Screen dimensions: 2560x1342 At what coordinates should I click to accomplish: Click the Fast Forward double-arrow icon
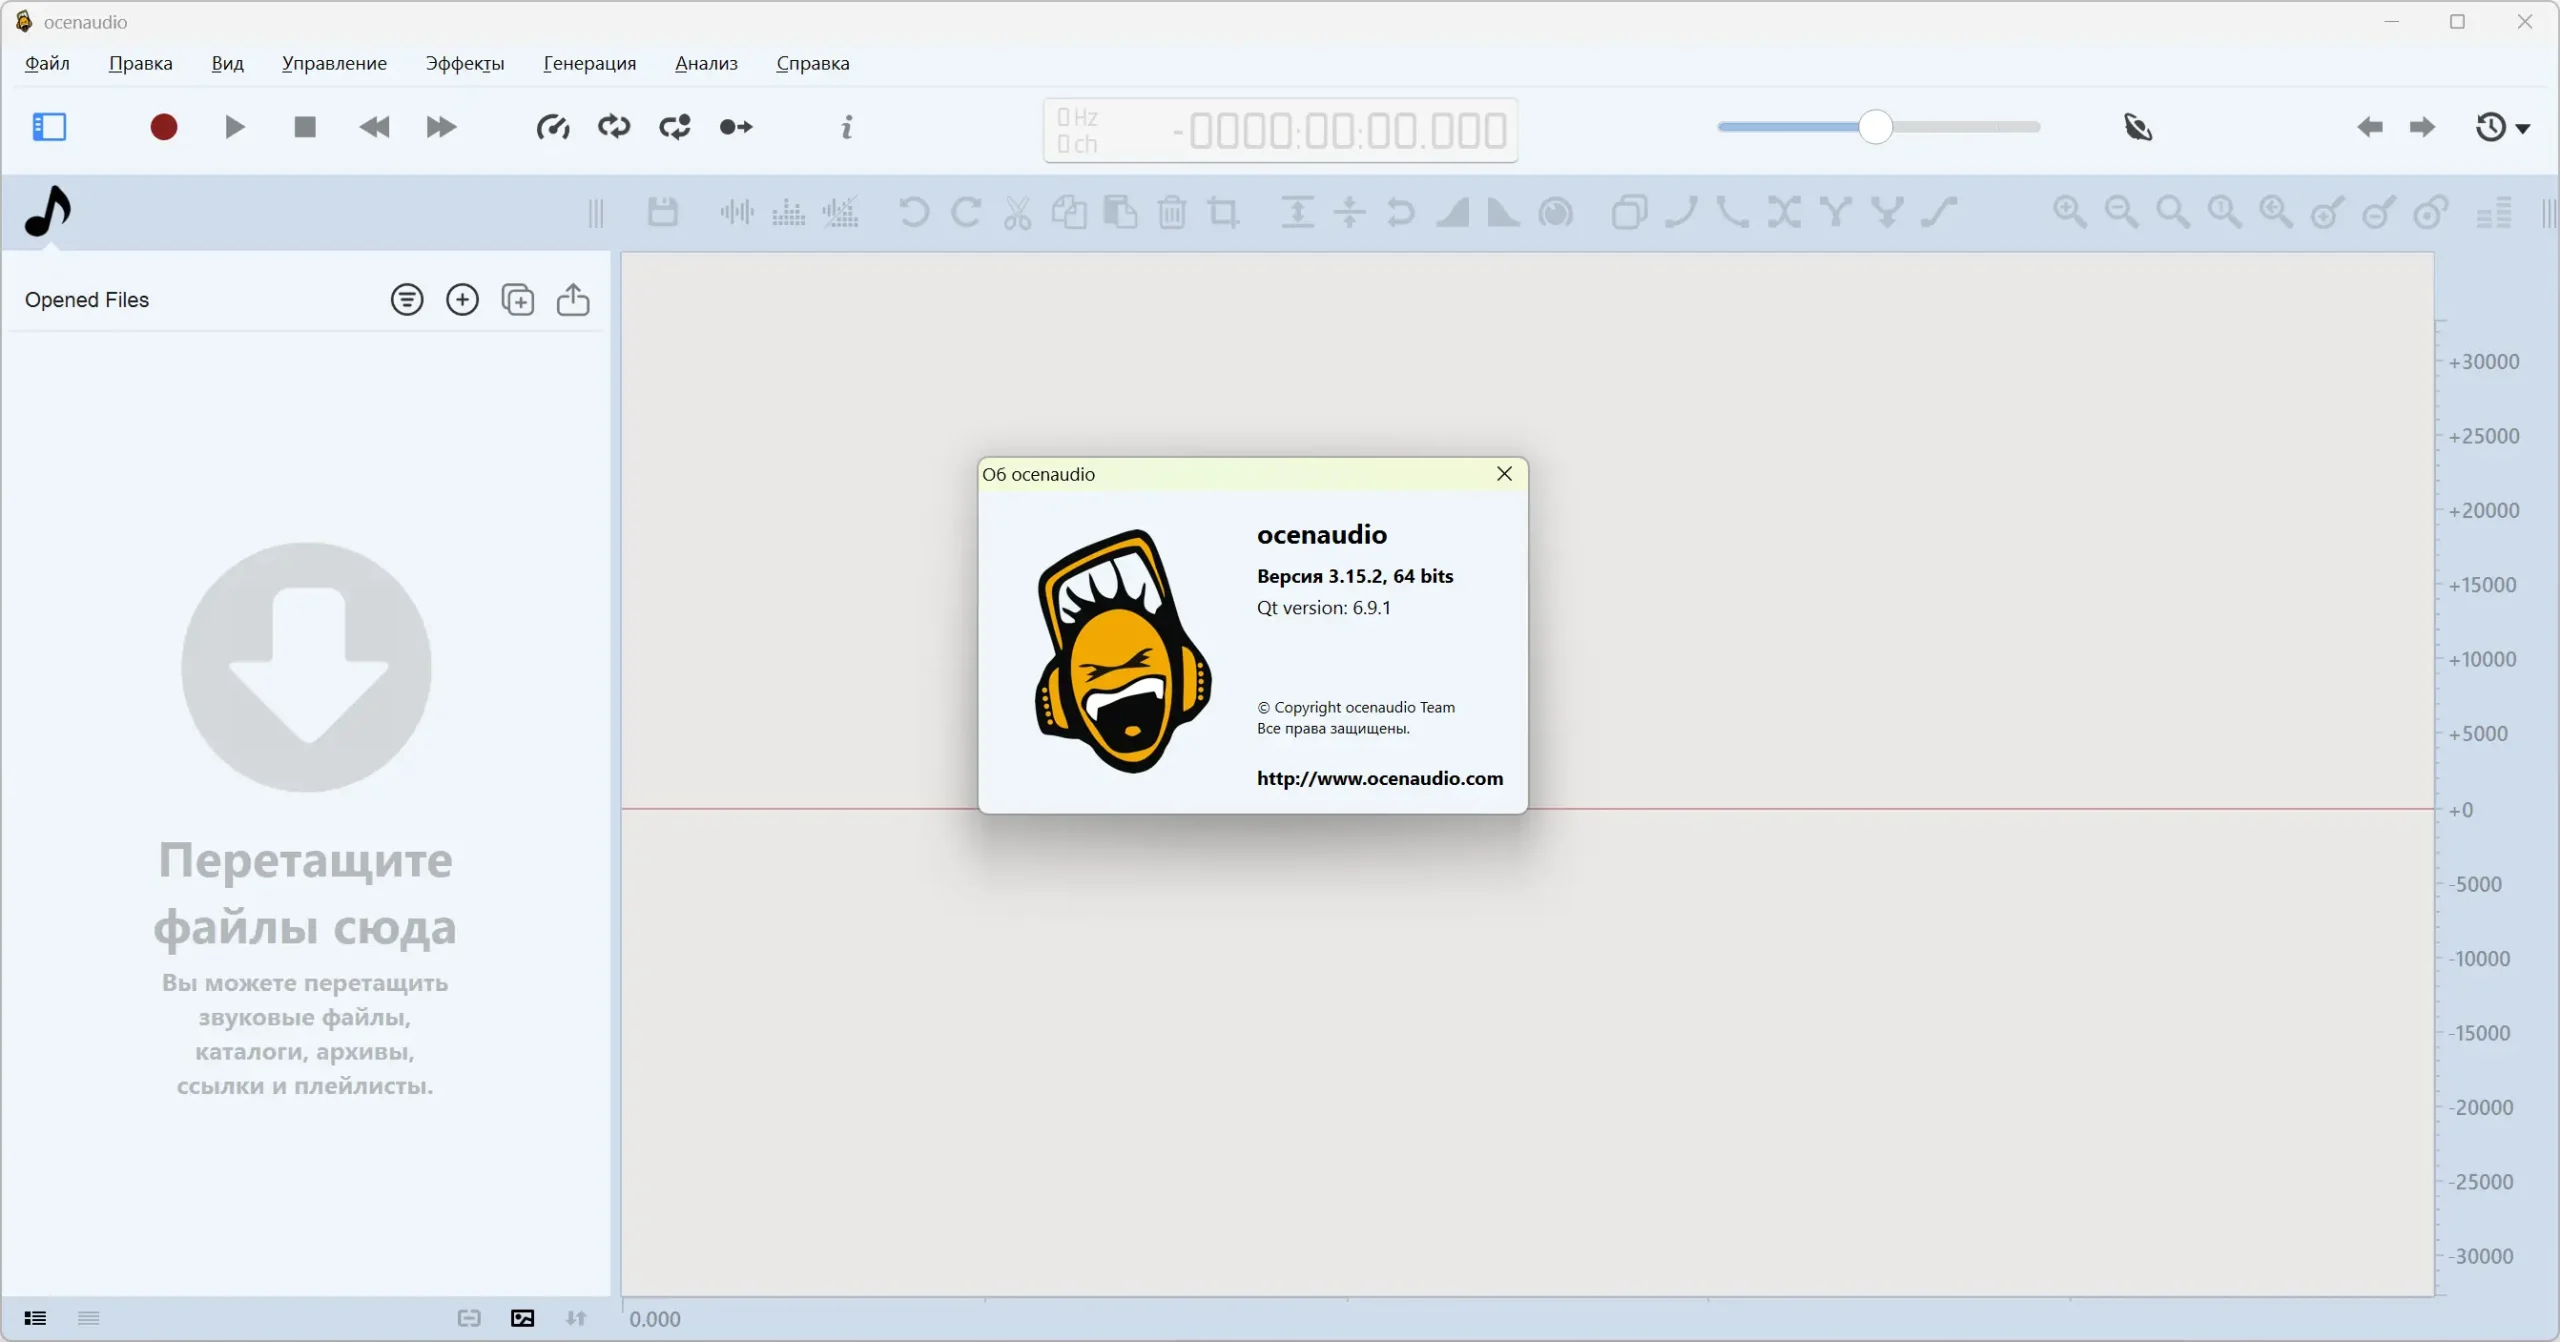[x=441, y=127]
